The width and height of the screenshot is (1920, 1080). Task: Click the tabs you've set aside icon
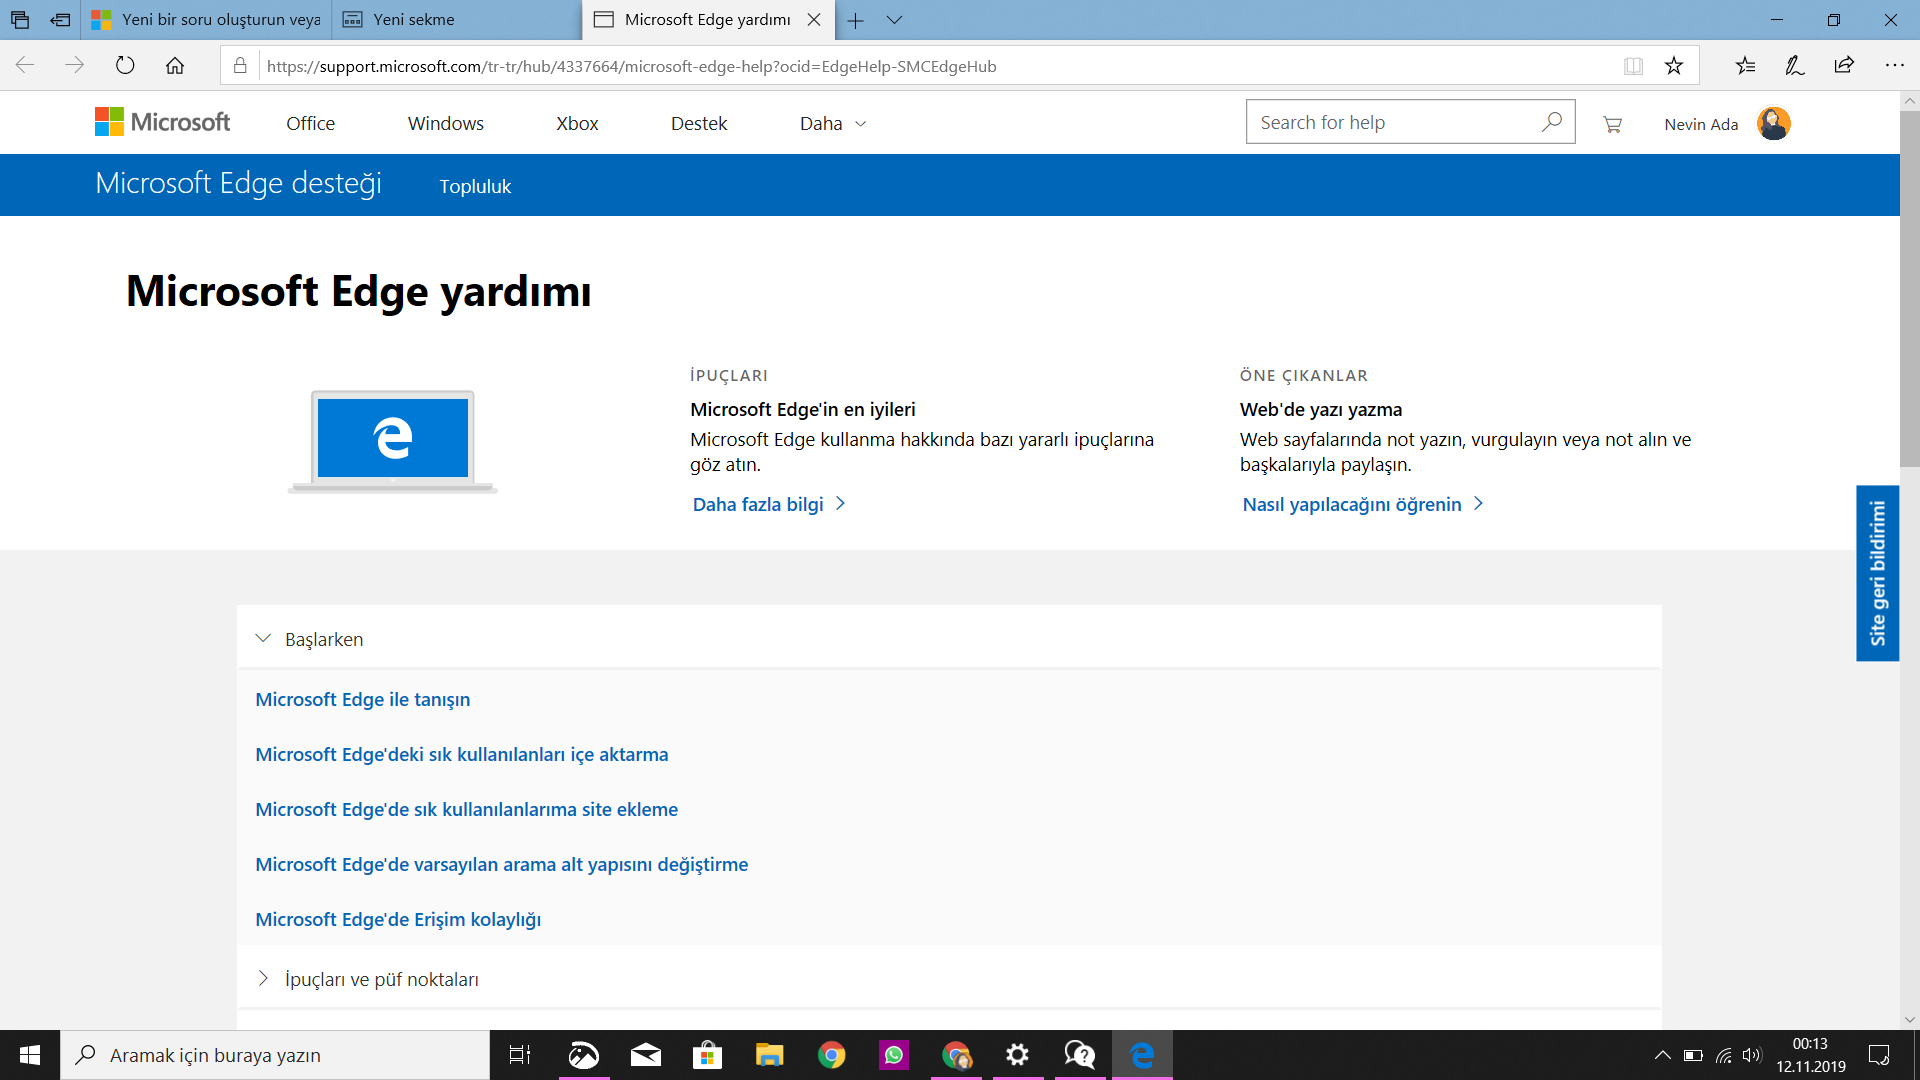click(x=20, y=20)
